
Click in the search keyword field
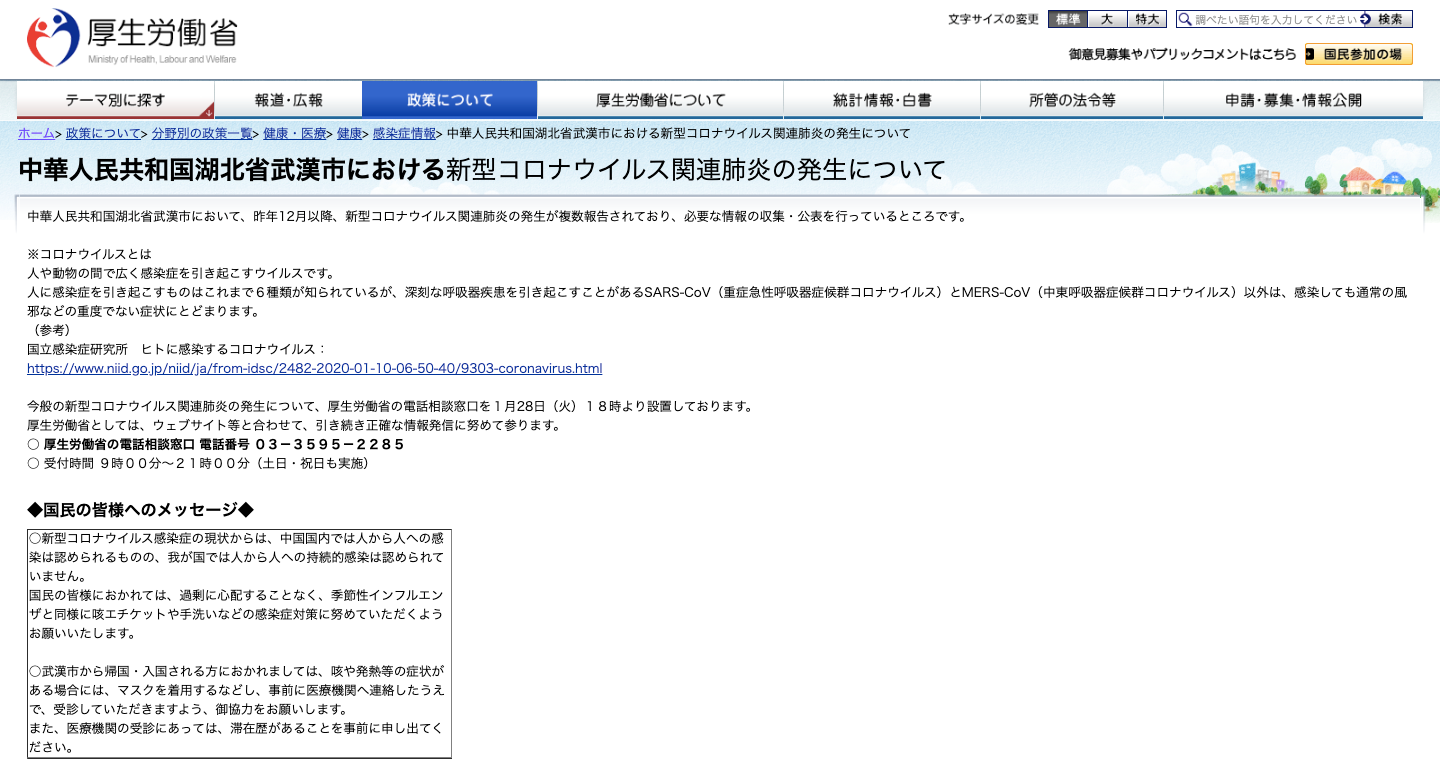point(1275,19)
